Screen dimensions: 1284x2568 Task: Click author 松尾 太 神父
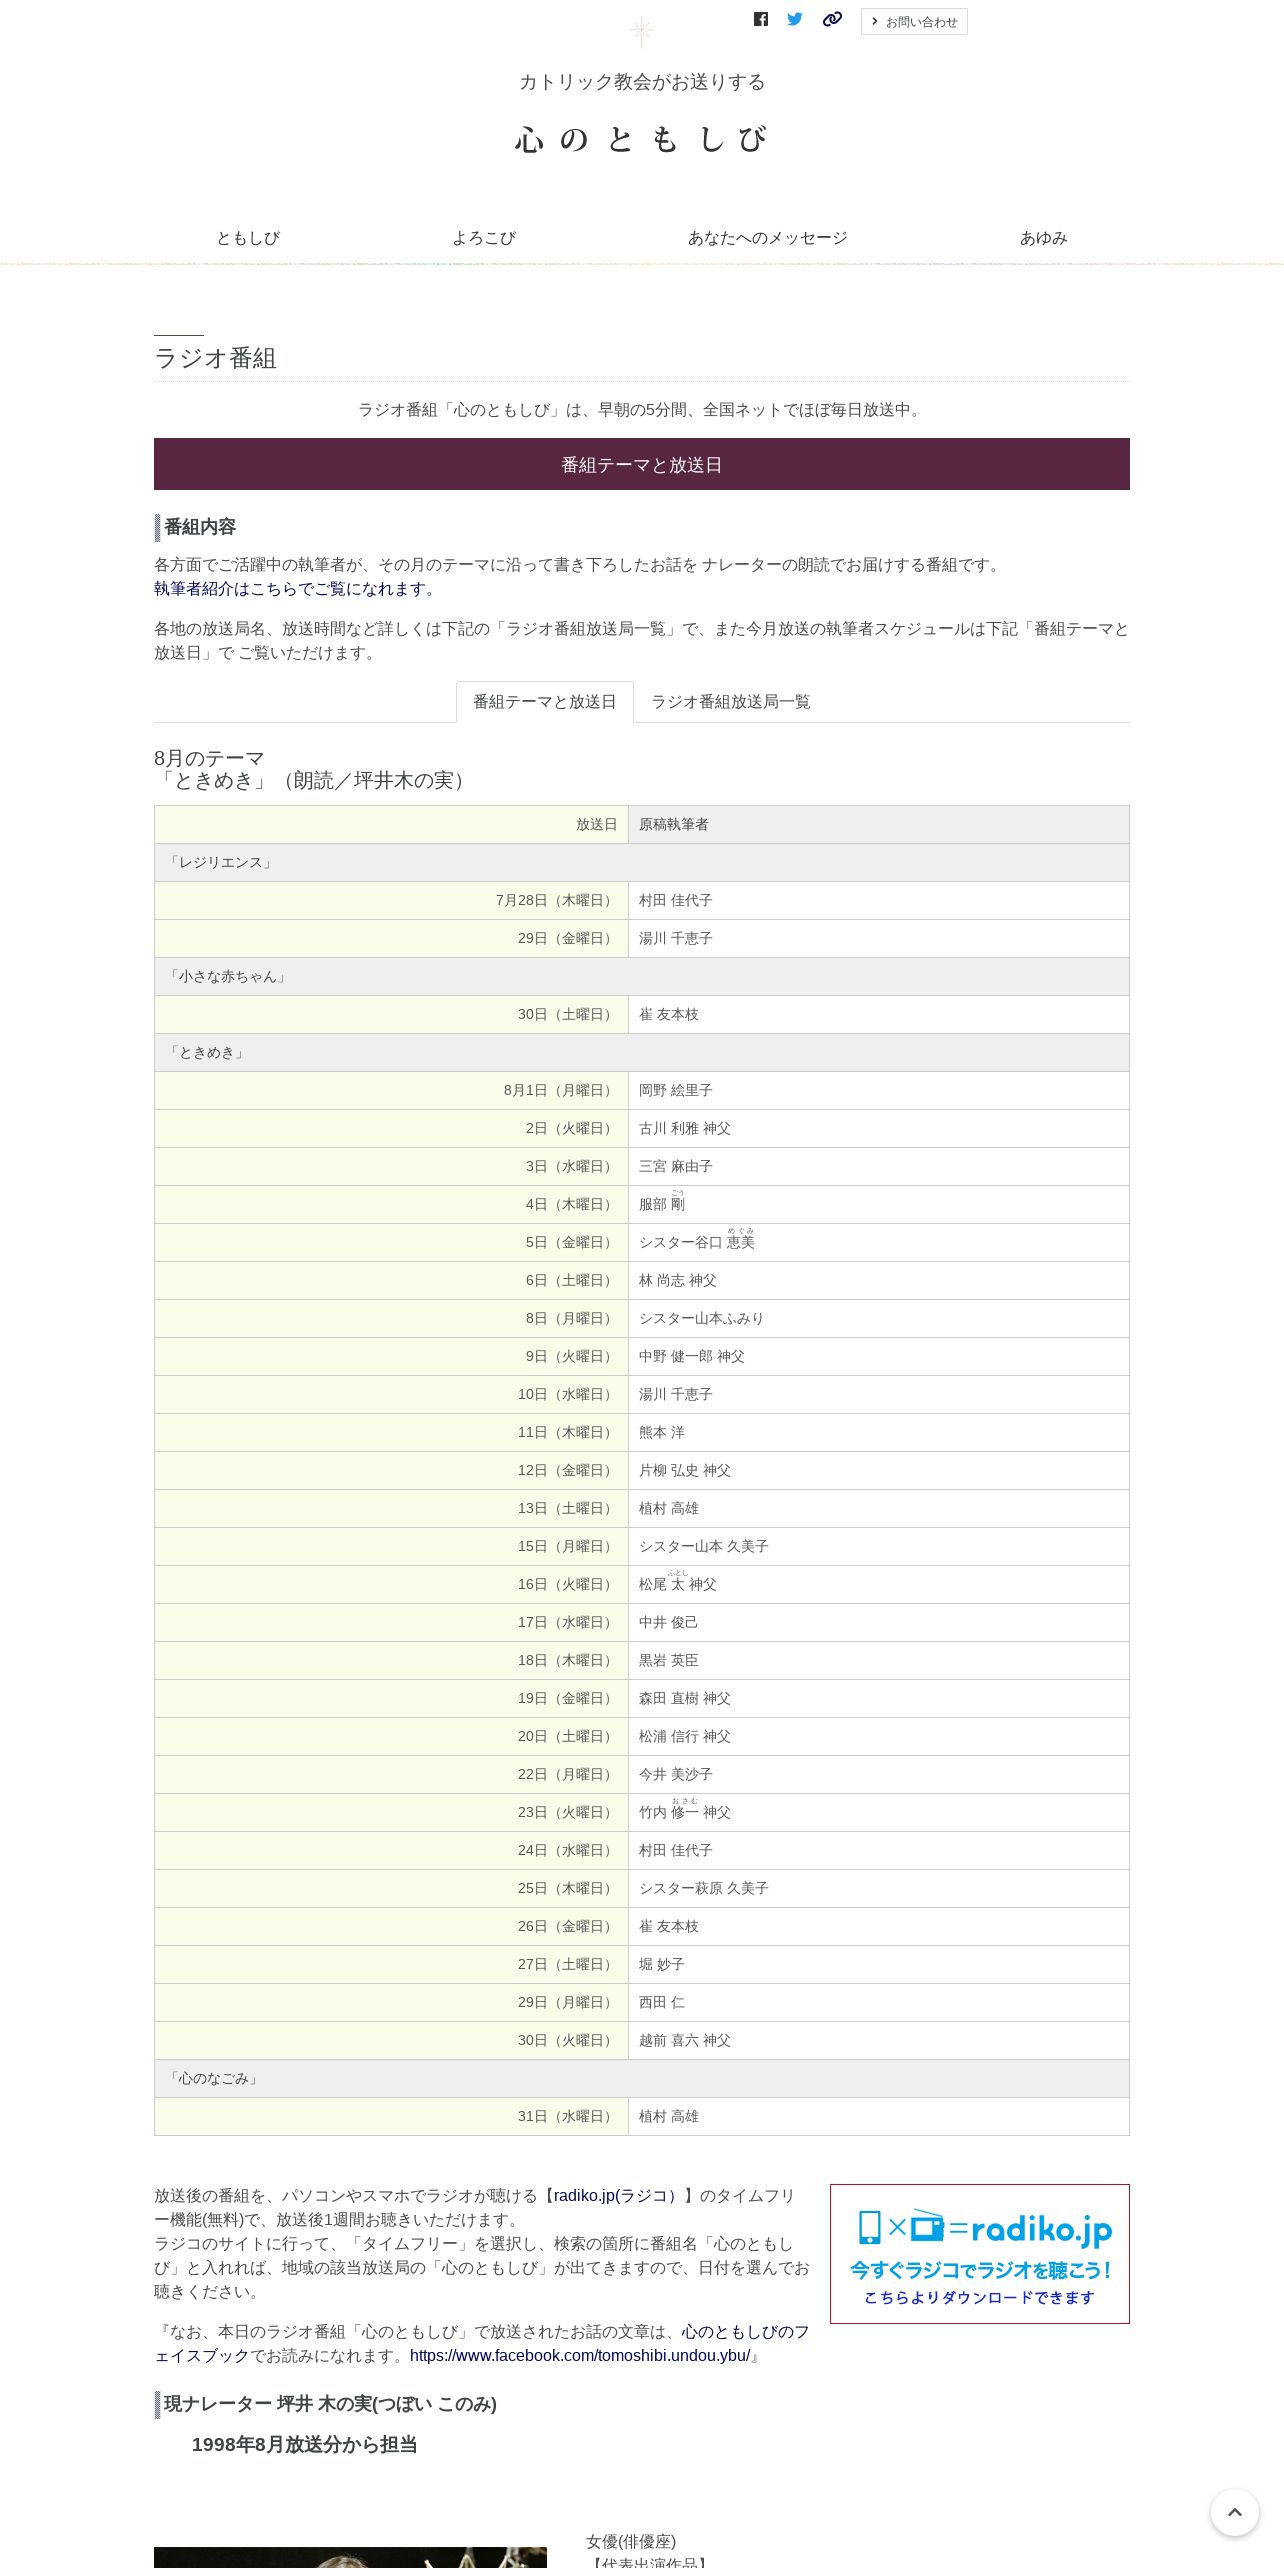coord(678,1583)
